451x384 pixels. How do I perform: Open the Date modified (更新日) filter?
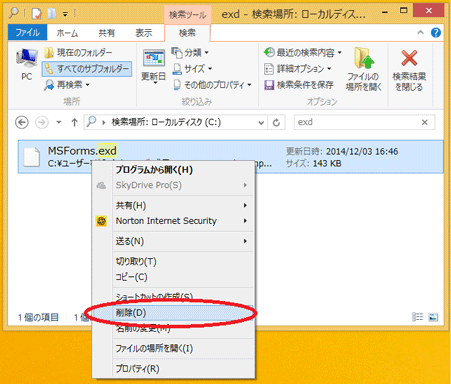click(154, 66)
